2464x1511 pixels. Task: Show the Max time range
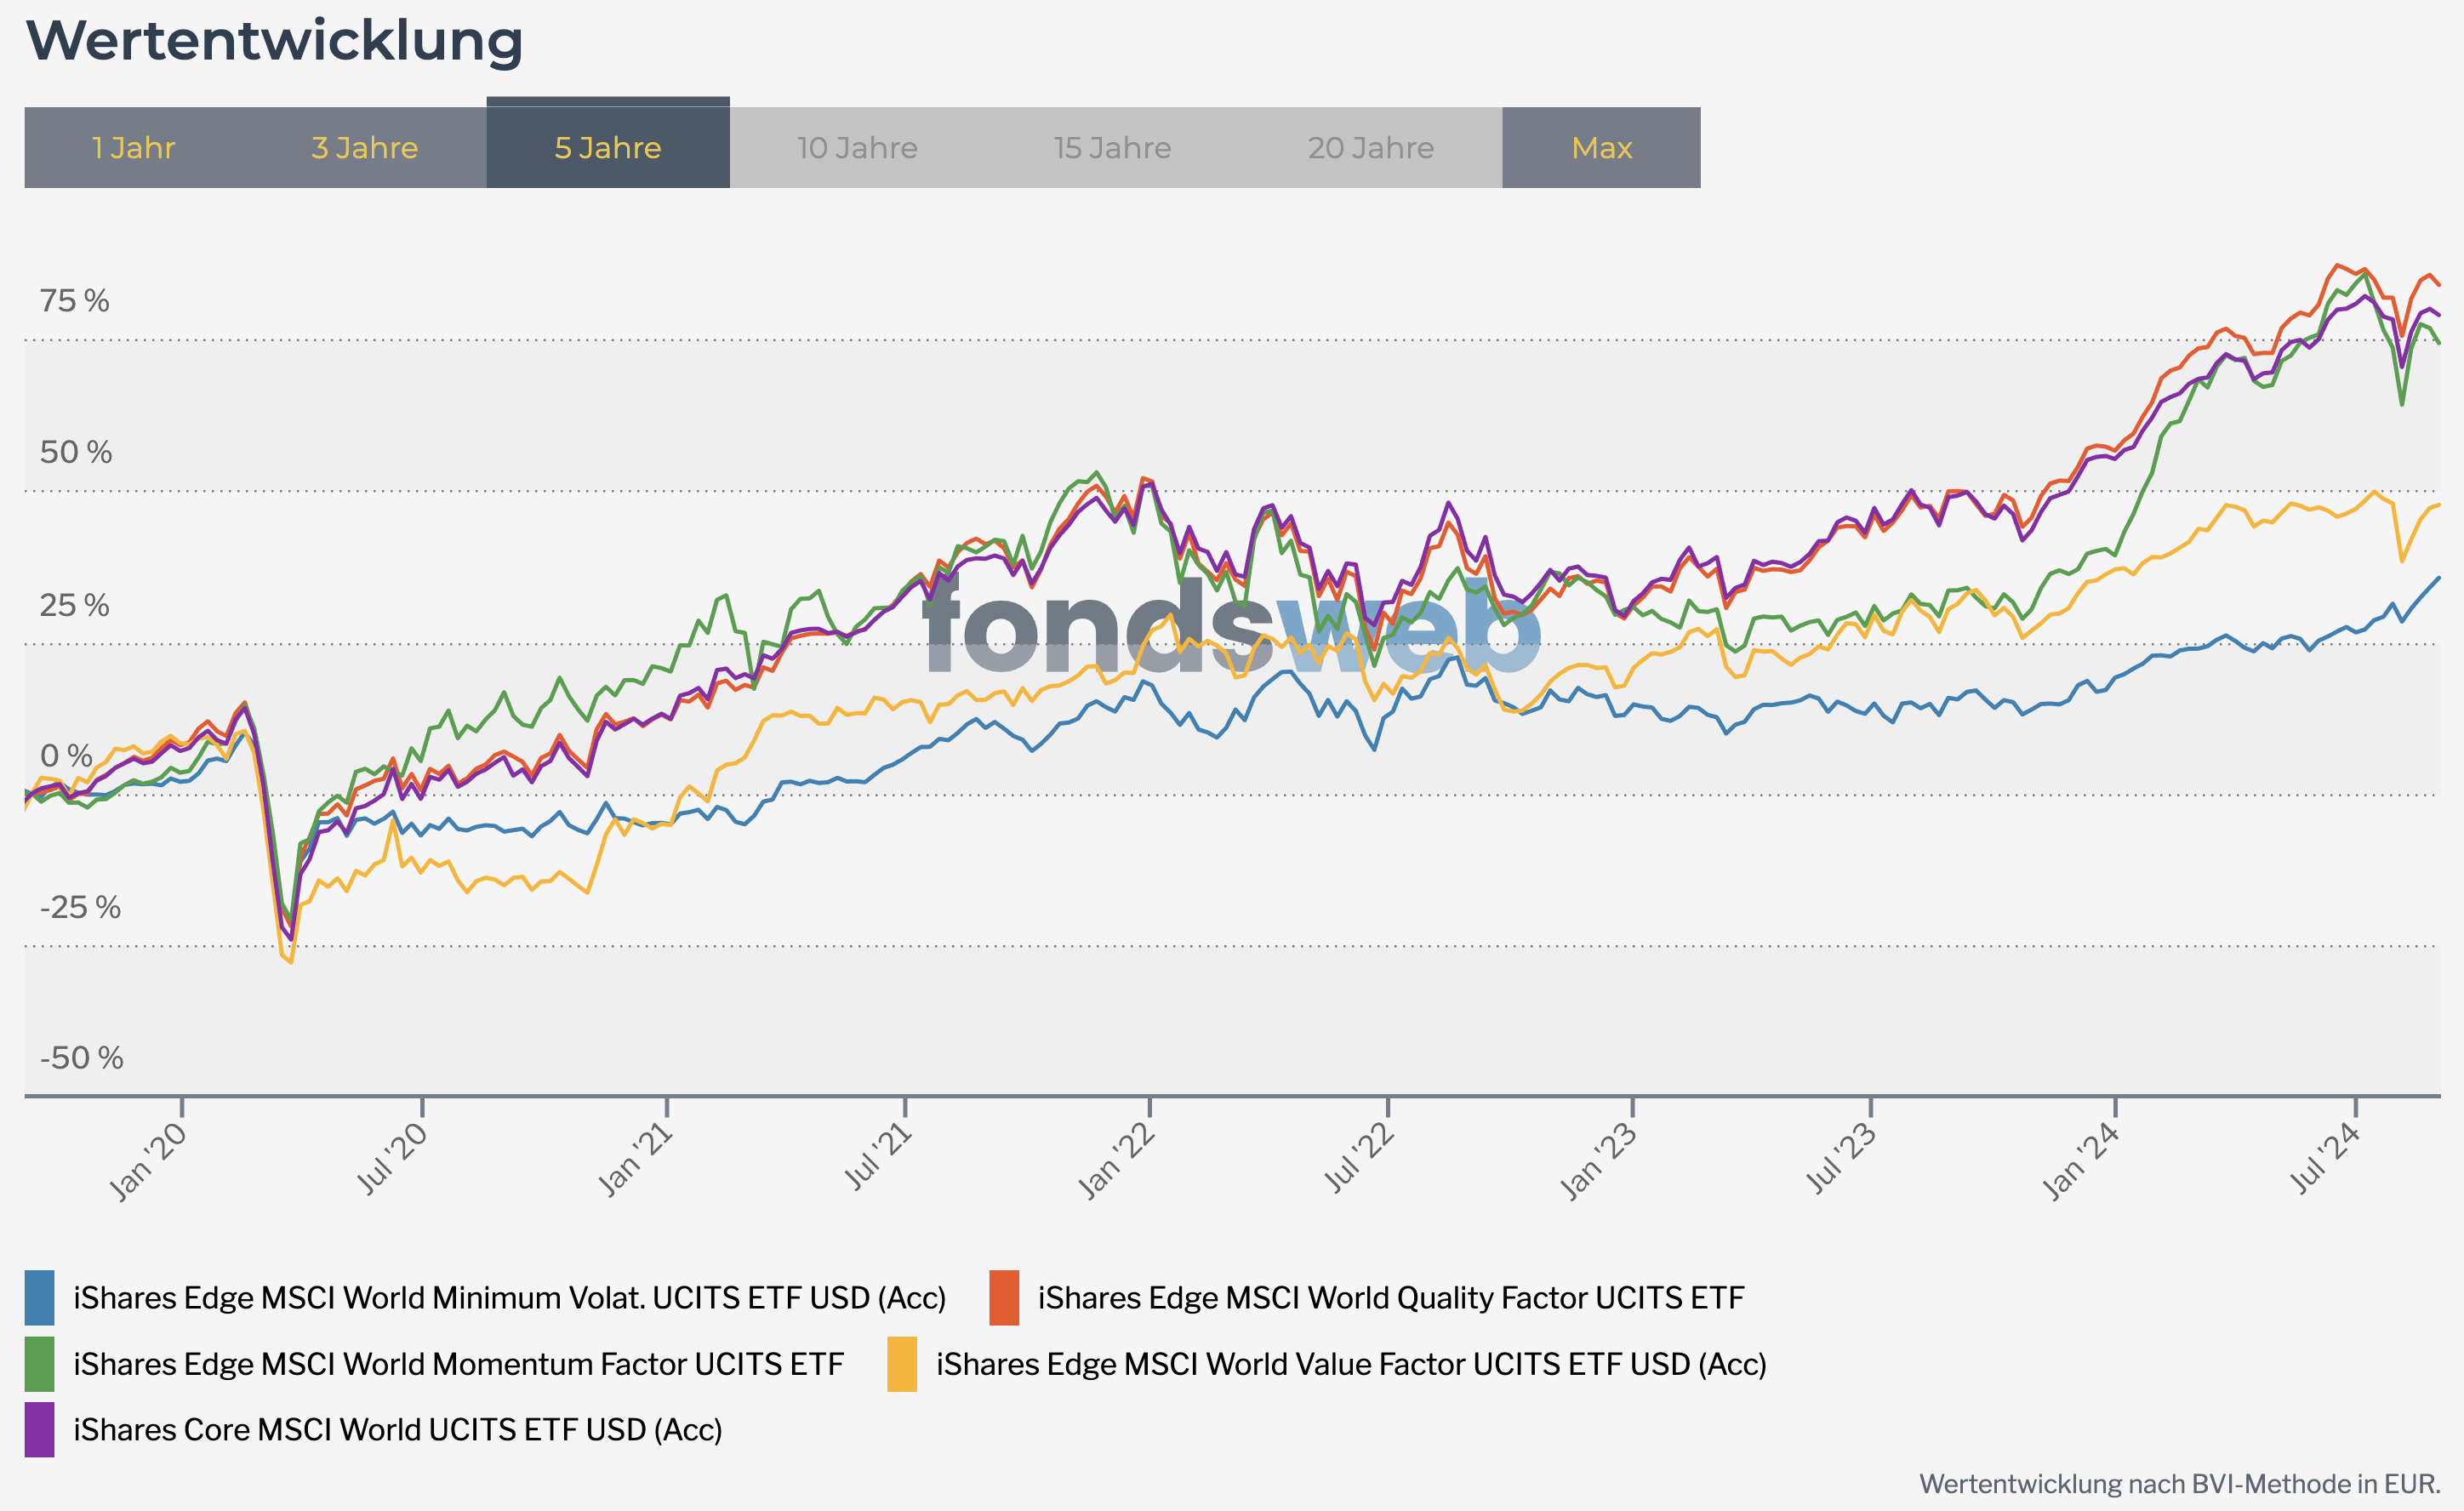[x=1601, y=148]
